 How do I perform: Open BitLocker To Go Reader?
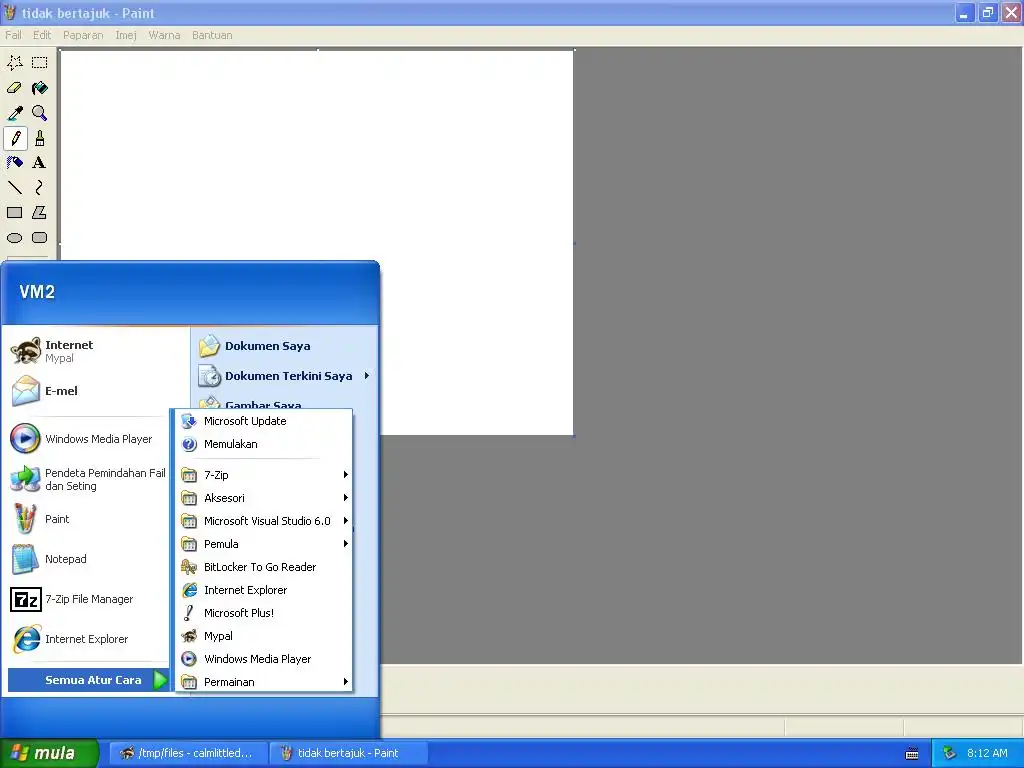264,567
